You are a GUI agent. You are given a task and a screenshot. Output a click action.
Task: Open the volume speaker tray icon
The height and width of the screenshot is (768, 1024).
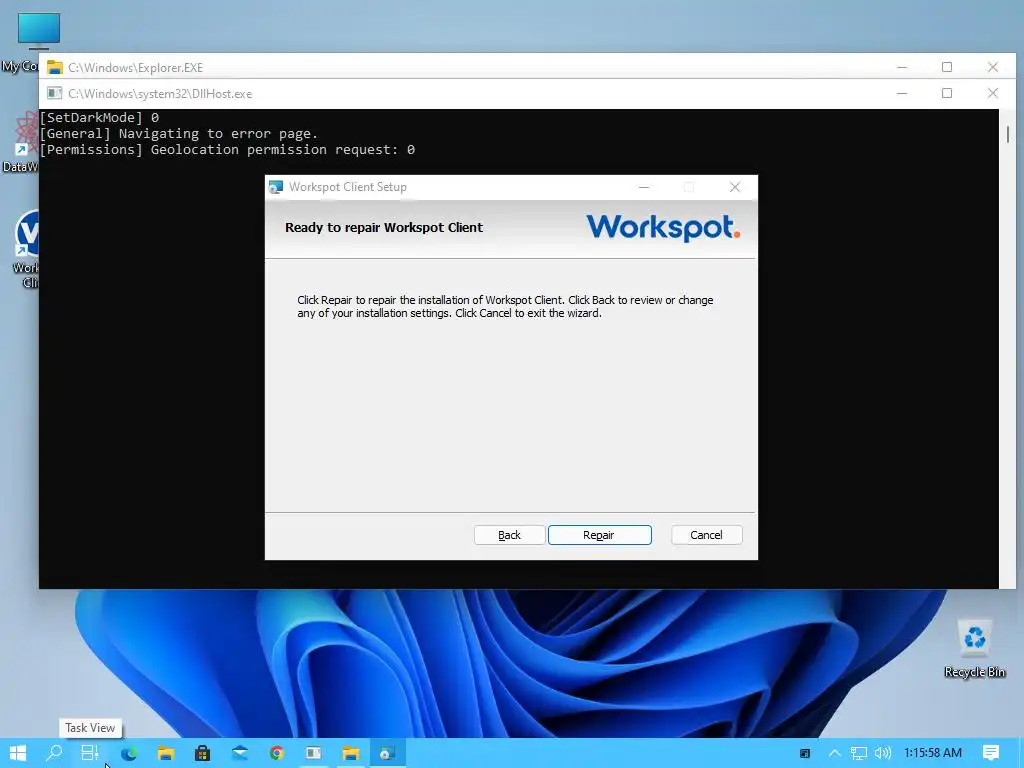point(882,753)
